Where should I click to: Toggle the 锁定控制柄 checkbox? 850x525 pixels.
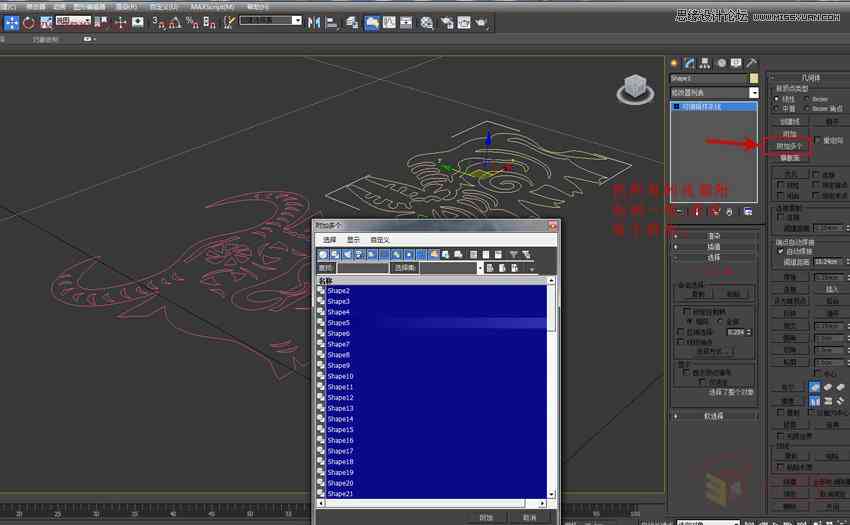687,311
